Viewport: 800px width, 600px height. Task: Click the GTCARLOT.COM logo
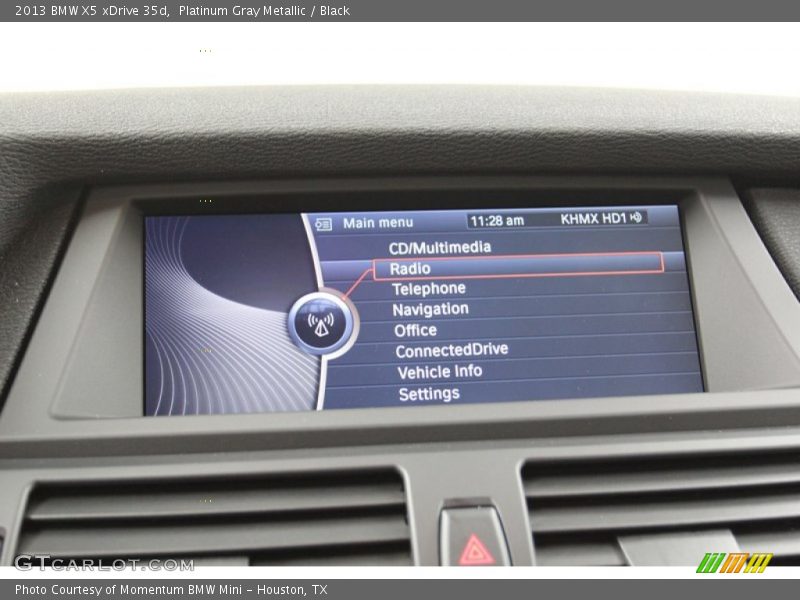tap(104, 563)
